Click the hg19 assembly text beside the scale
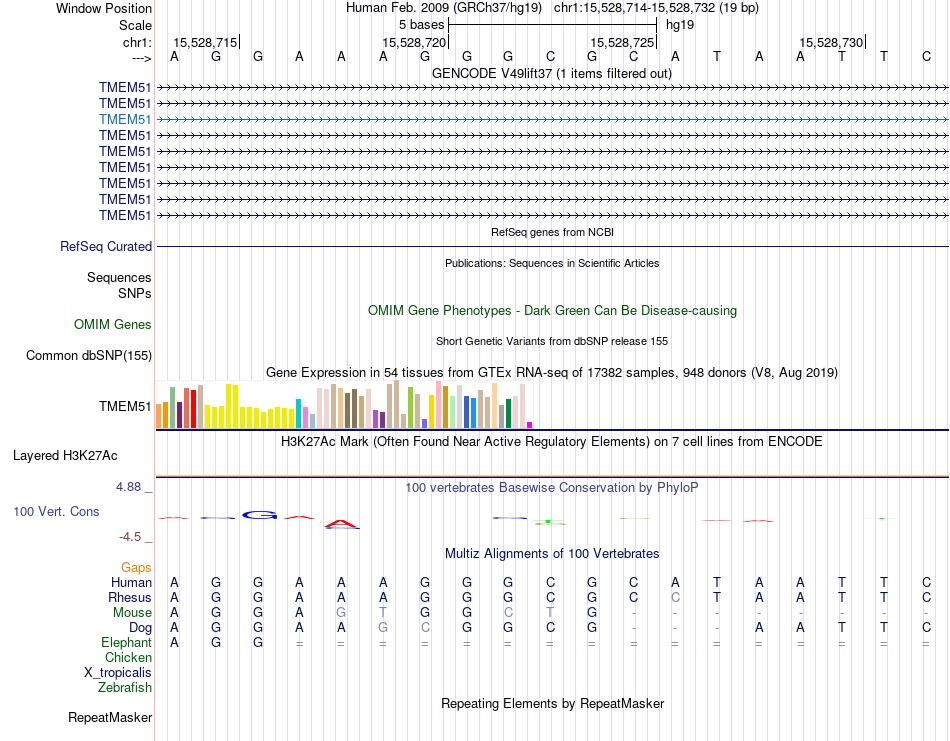The image size is (950, 741). [x=680, y=25]
